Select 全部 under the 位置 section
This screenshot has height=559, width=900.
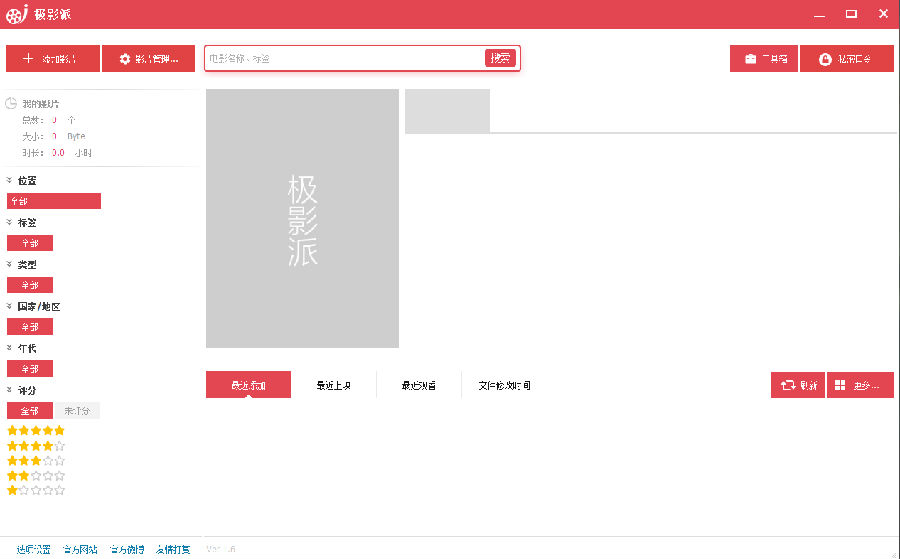(54, 201)
